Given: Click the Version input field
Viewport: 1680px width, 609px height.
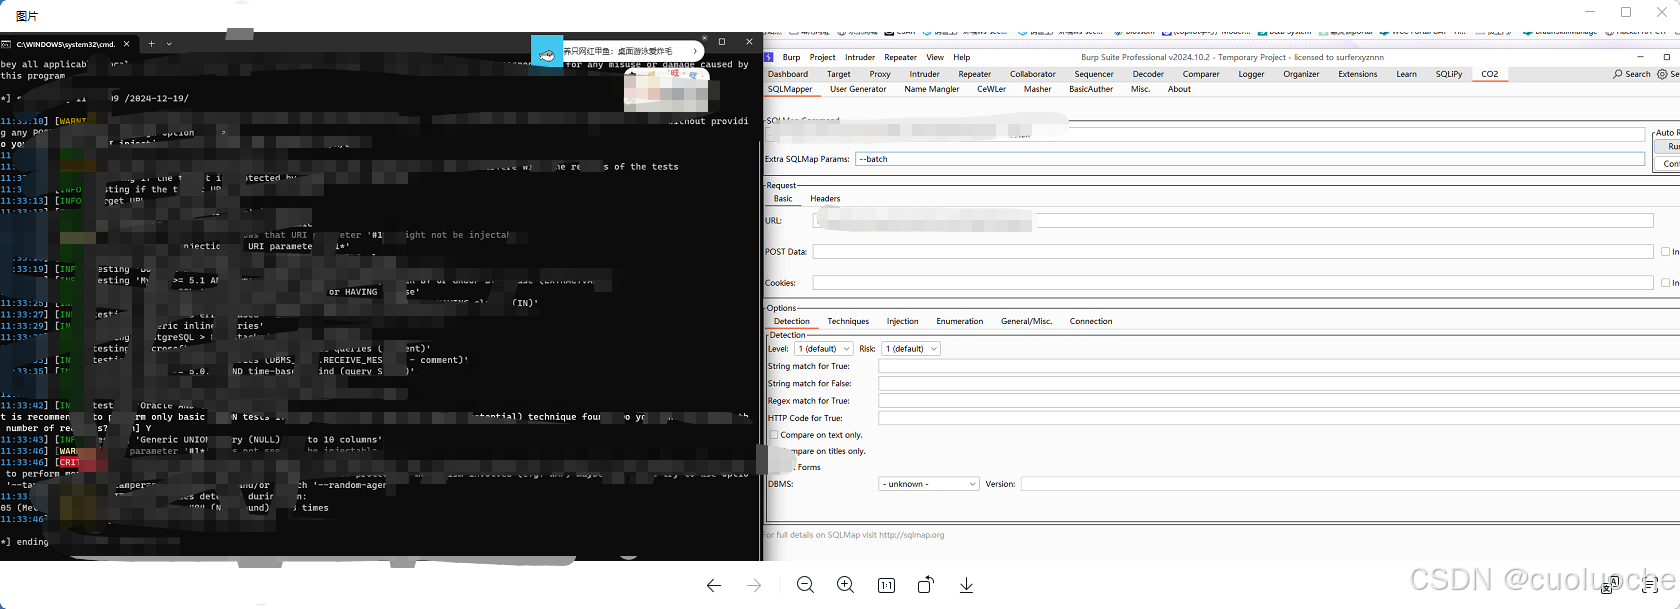Looking at the screenshot, I should [x=1350, y=484].
